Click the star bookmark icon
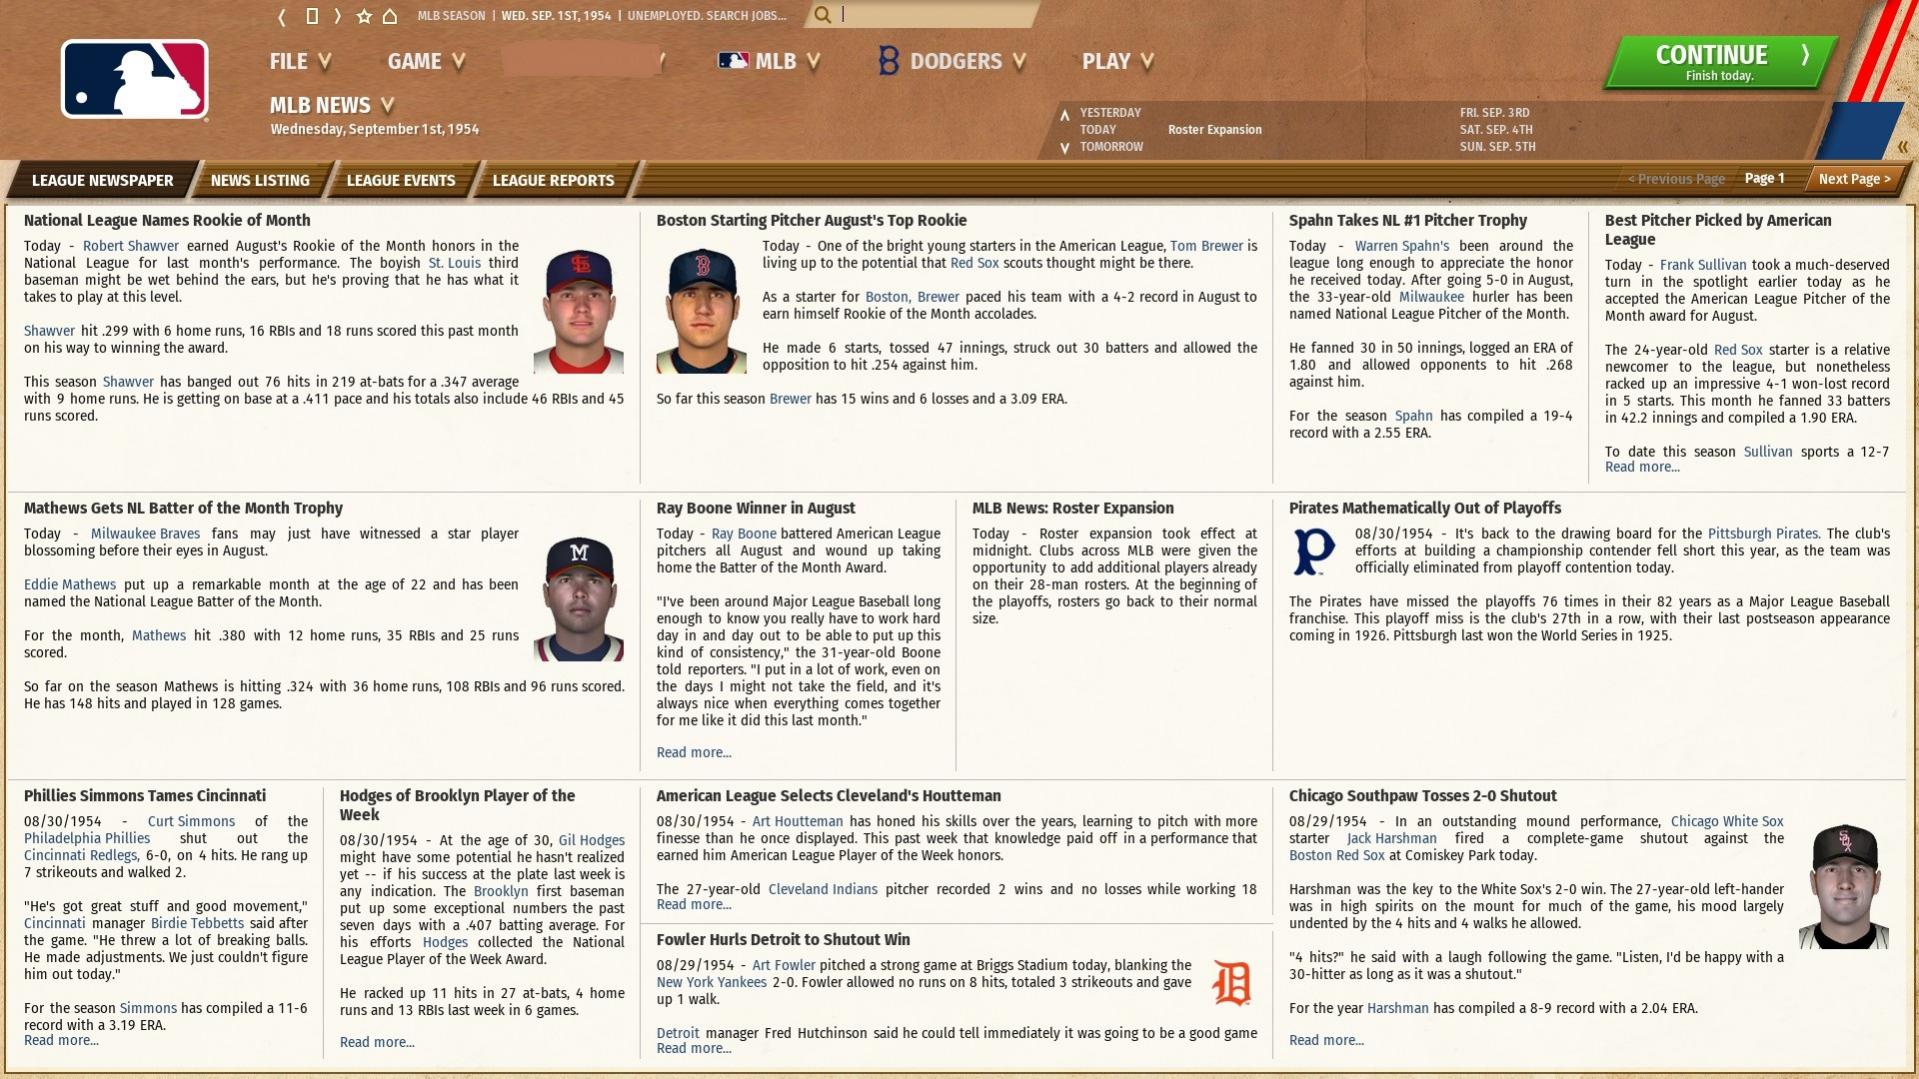1919x1079 pixels. point(364,16)
